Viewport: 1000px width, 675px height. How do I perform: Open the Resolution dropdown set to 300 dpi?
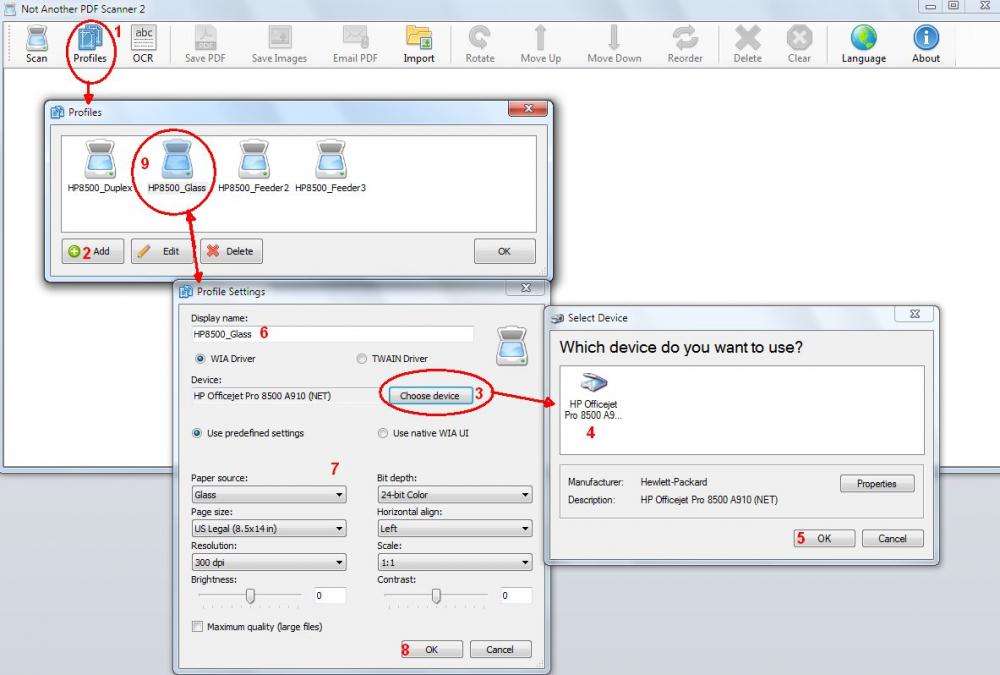(x=268, y=563)
